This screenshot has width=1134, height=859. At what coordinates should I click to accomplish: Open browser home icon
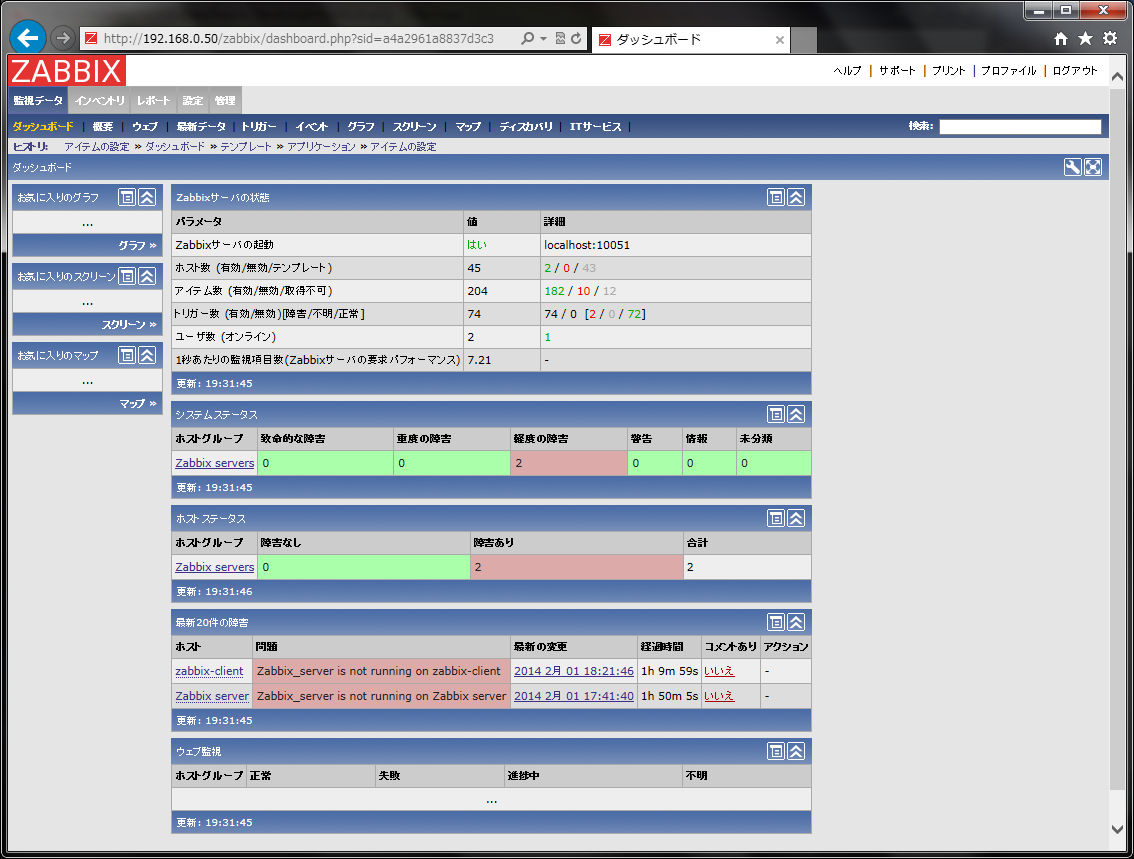(1061, 39)
